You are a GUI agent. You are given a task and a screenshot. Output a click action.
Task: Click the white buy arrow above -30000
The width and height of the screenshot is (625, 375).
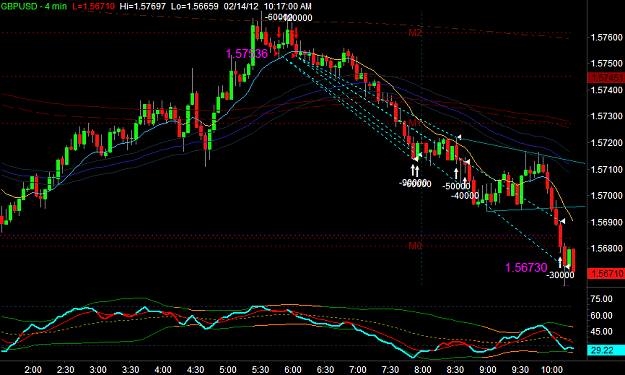pos(560,262)
